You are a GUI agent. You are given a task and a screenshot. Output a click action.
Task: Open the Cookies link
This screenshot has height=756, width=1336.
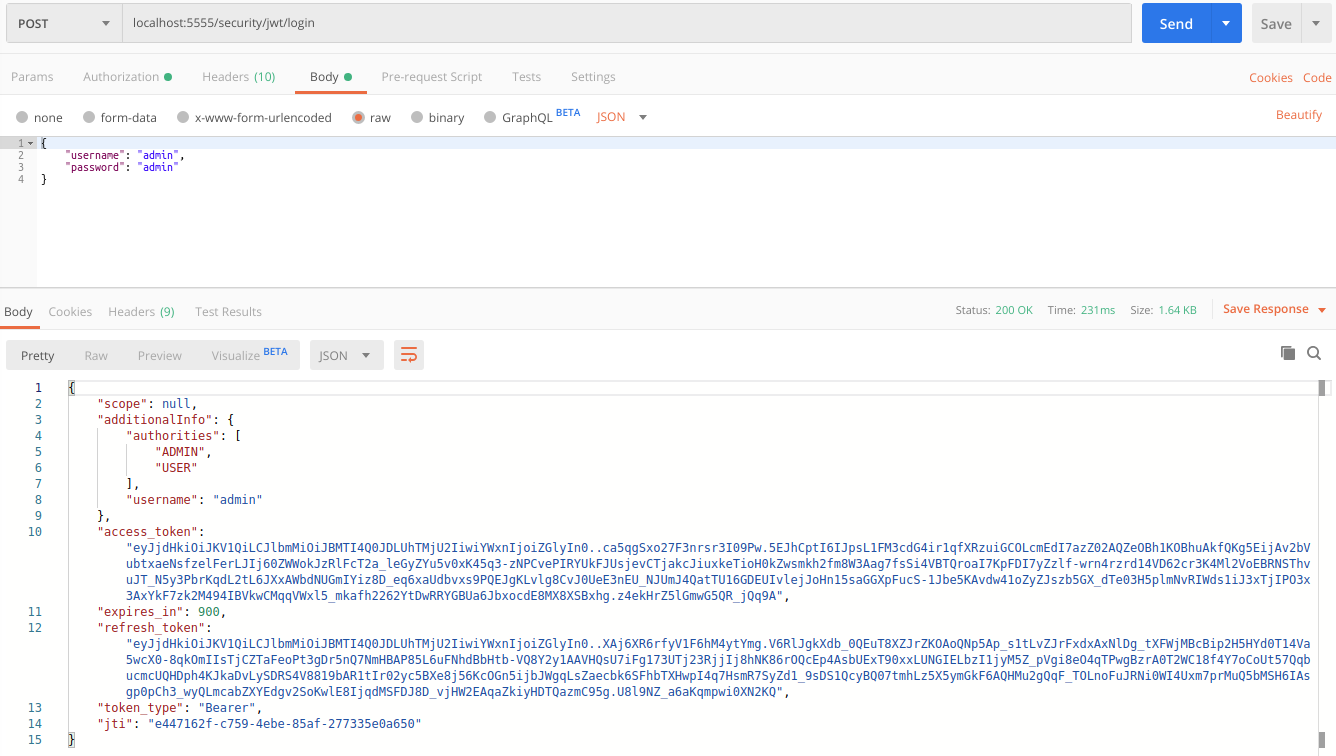1270,78
